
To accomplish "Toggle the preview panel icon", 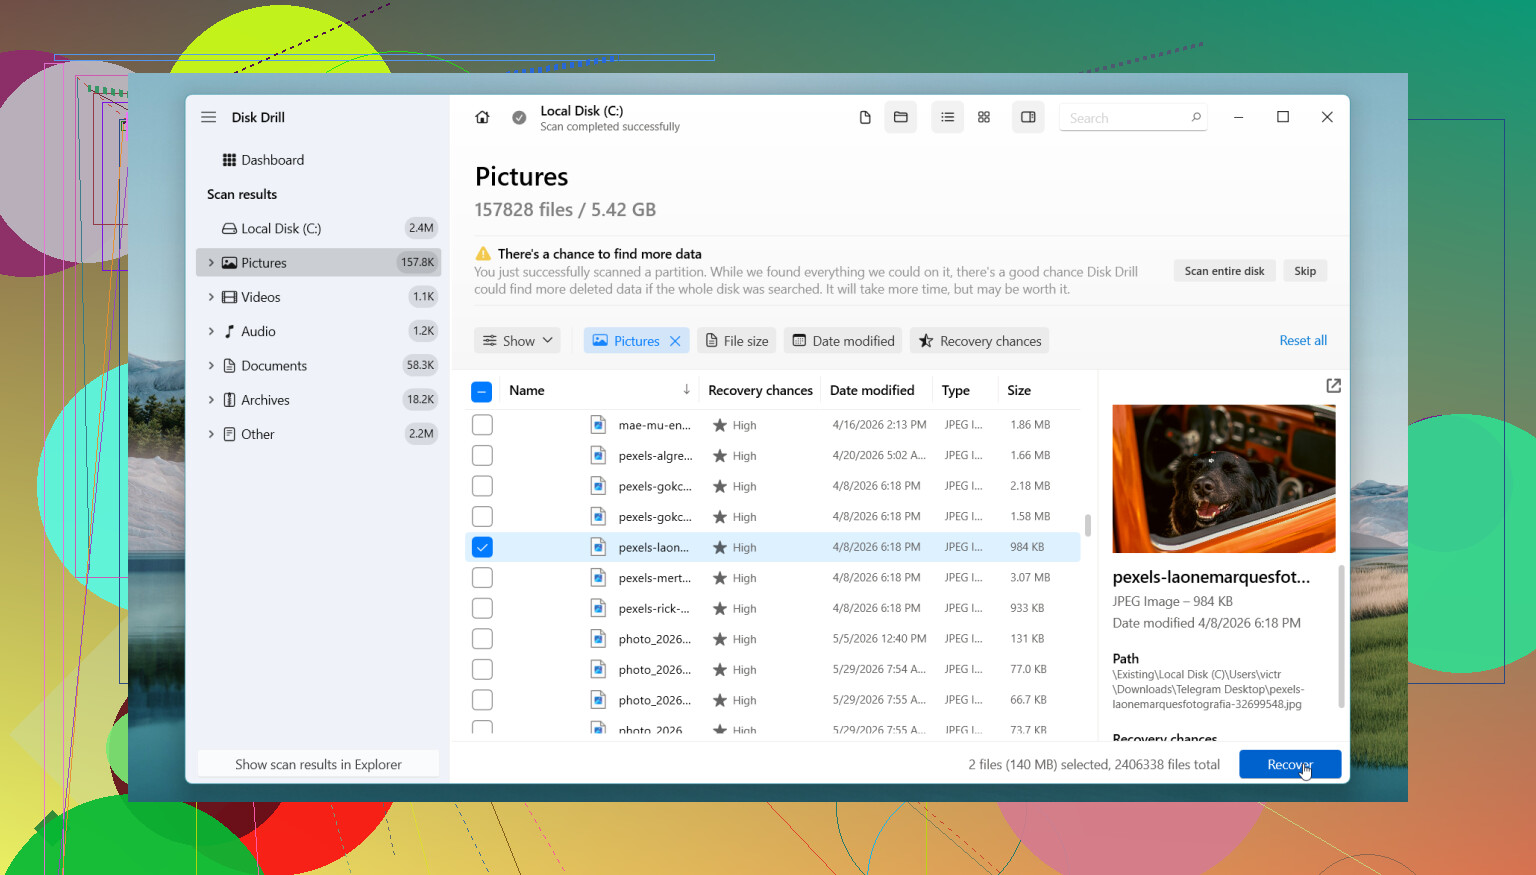I will click(x=1028, y=118).
